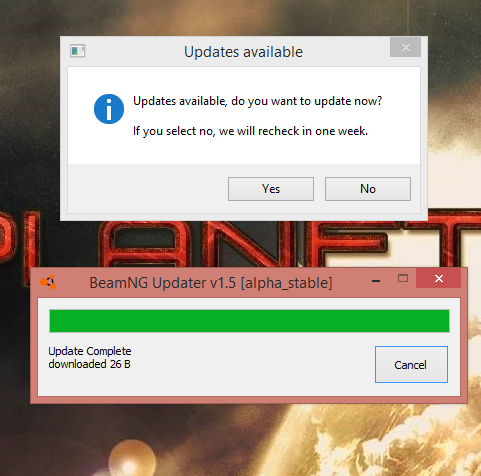Click the Updates available title bar text
This screenshot has width=481, height=476.
click(243, 52)
